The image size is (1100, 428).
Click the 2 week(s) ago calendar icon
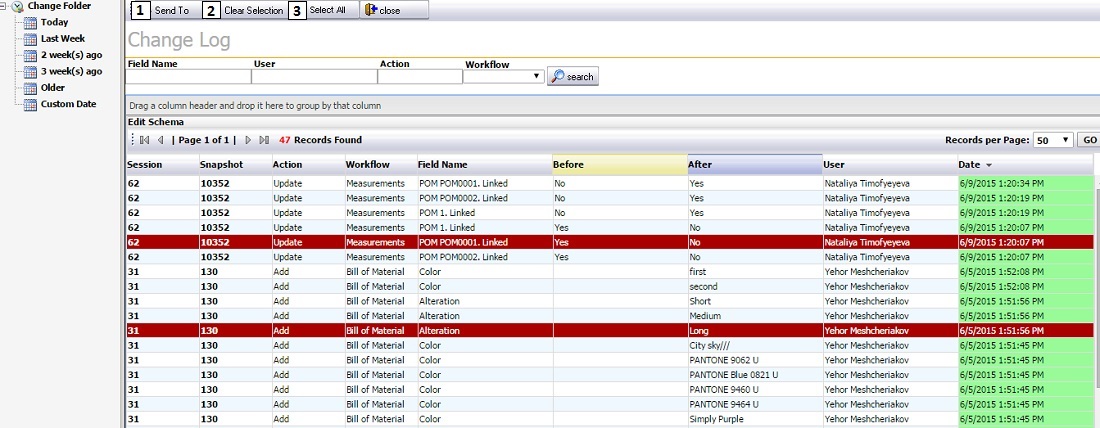(x=30, y=55)
